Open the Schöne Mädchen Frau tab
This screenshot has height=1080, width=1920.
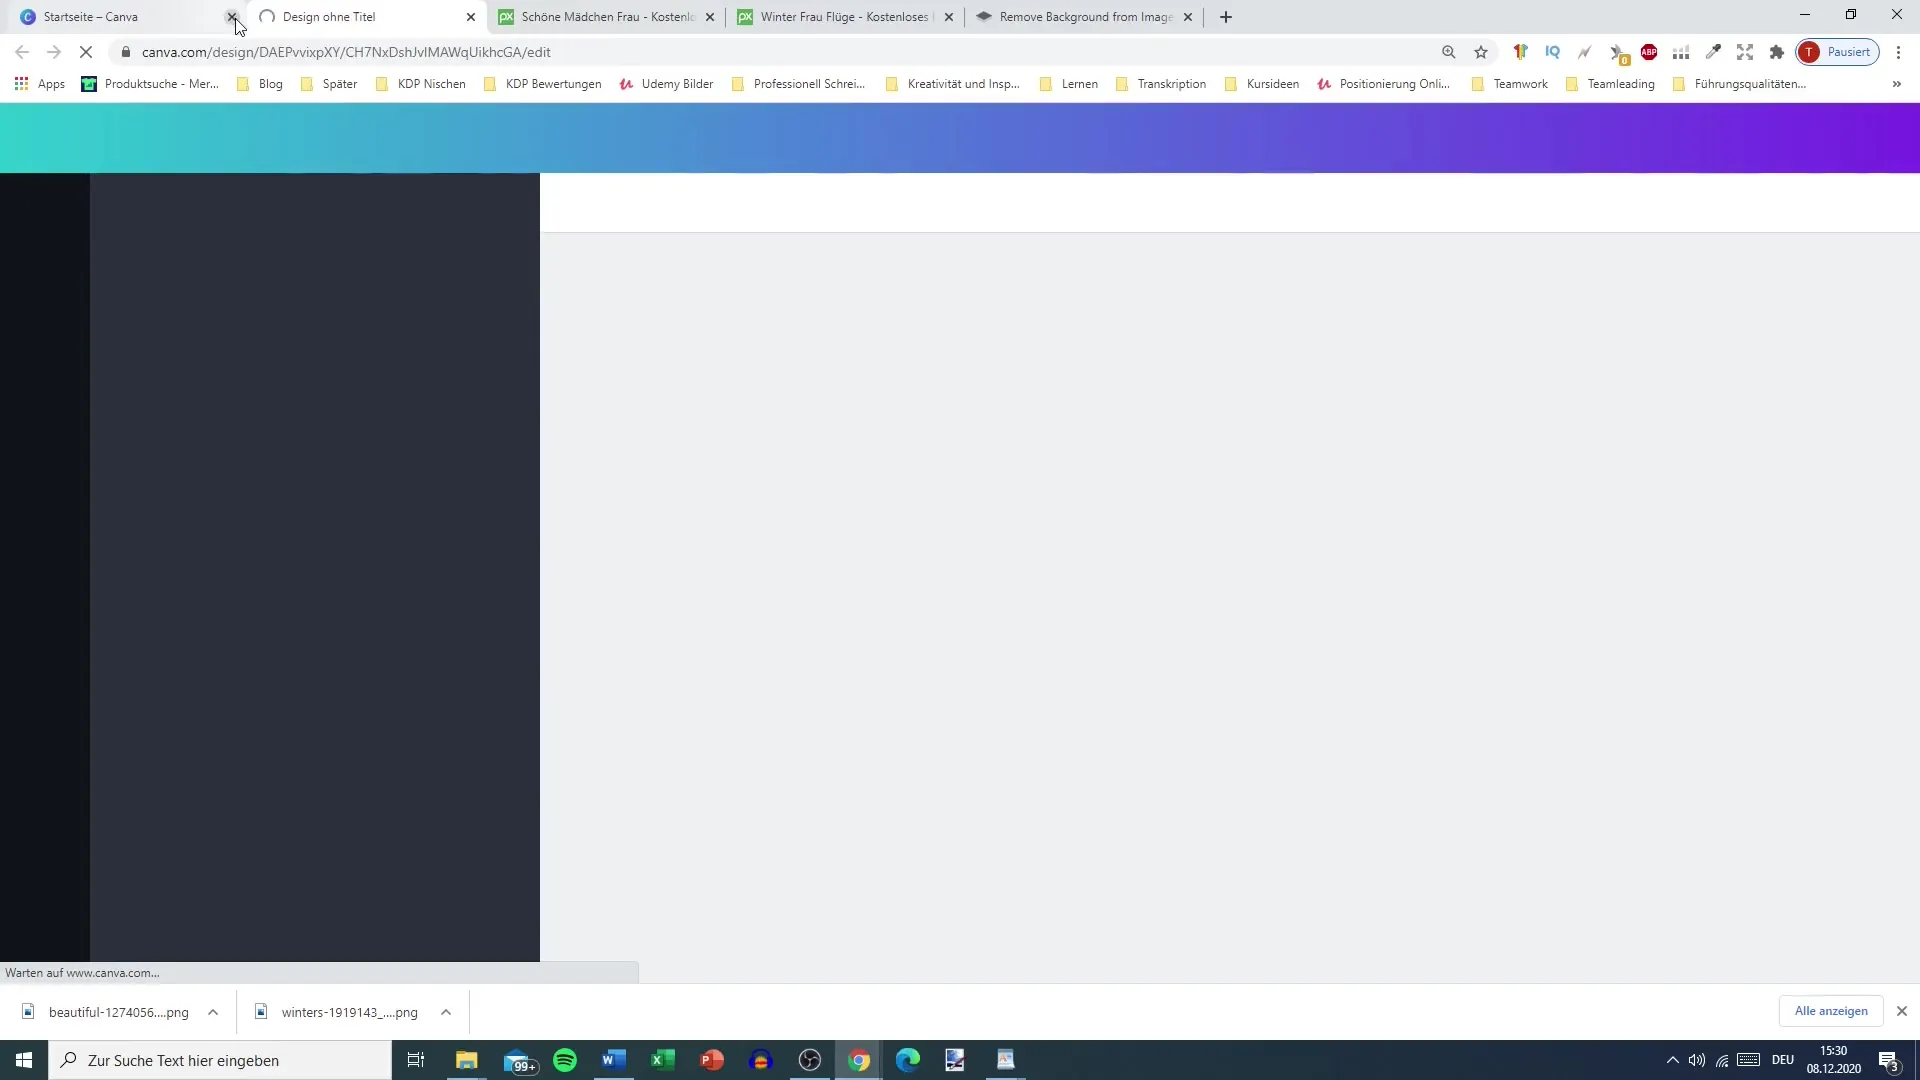[x=598, y=17]
